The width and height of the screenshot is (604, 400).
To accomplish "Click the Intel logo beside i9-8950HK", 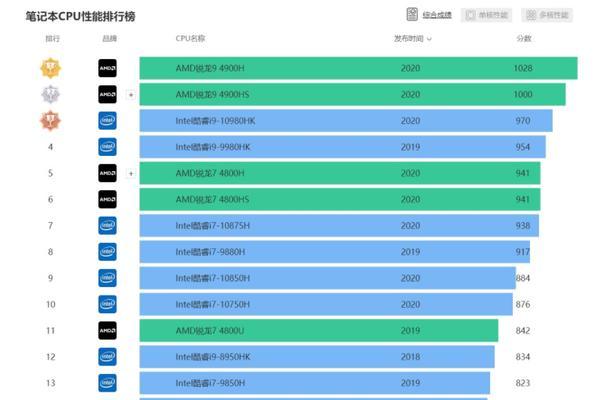I will tap(107, 356).
